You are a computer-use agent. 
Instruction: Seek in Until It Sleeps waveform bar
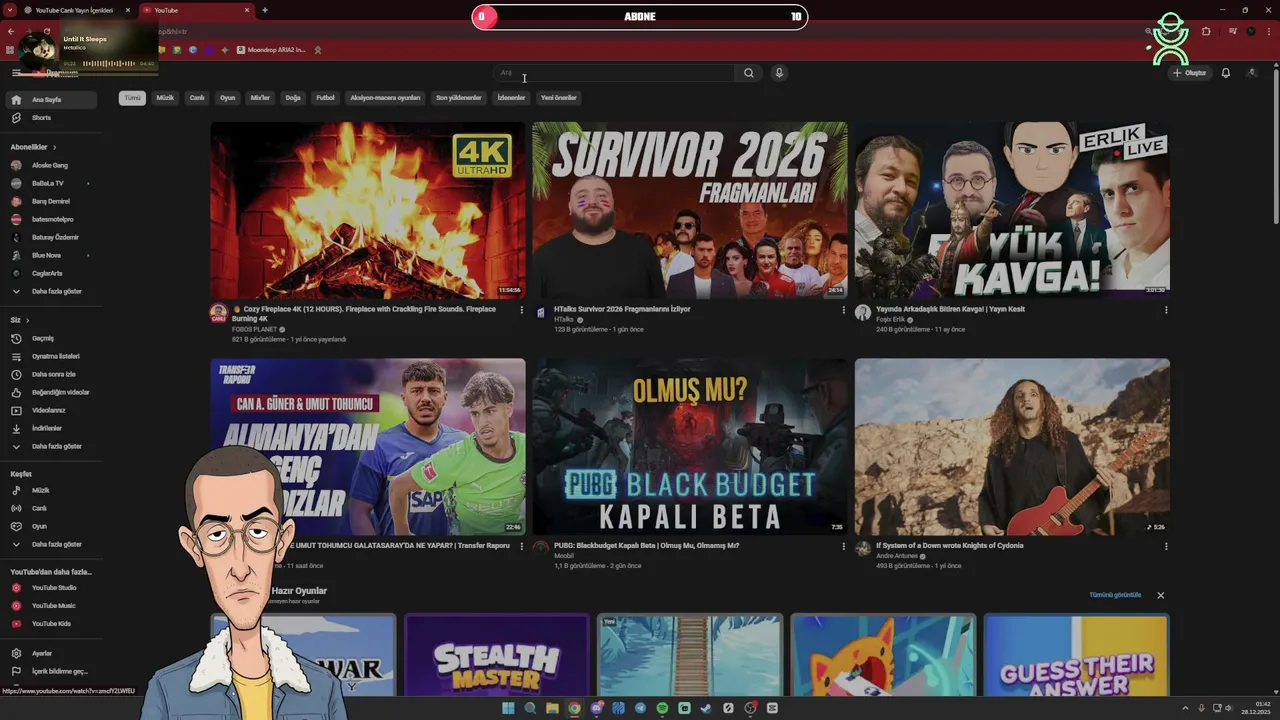[108, 64]
